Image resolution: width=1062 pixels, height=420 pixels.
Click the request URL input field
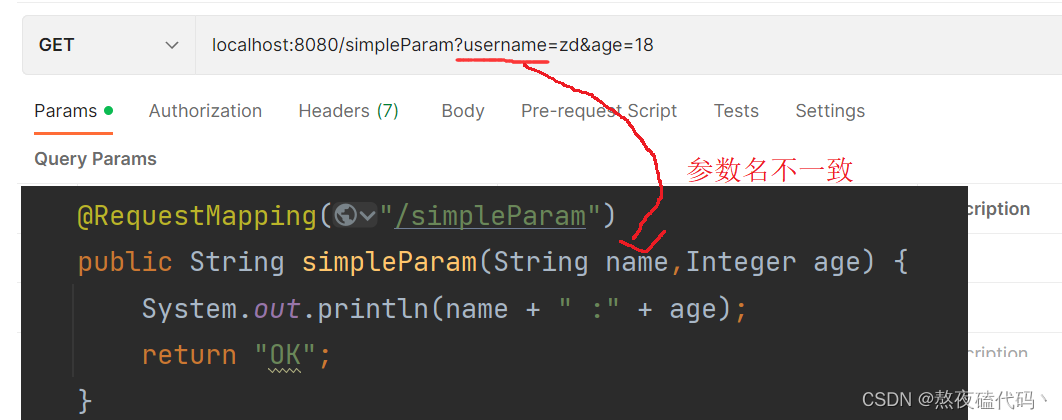click(x=629, y=45)
